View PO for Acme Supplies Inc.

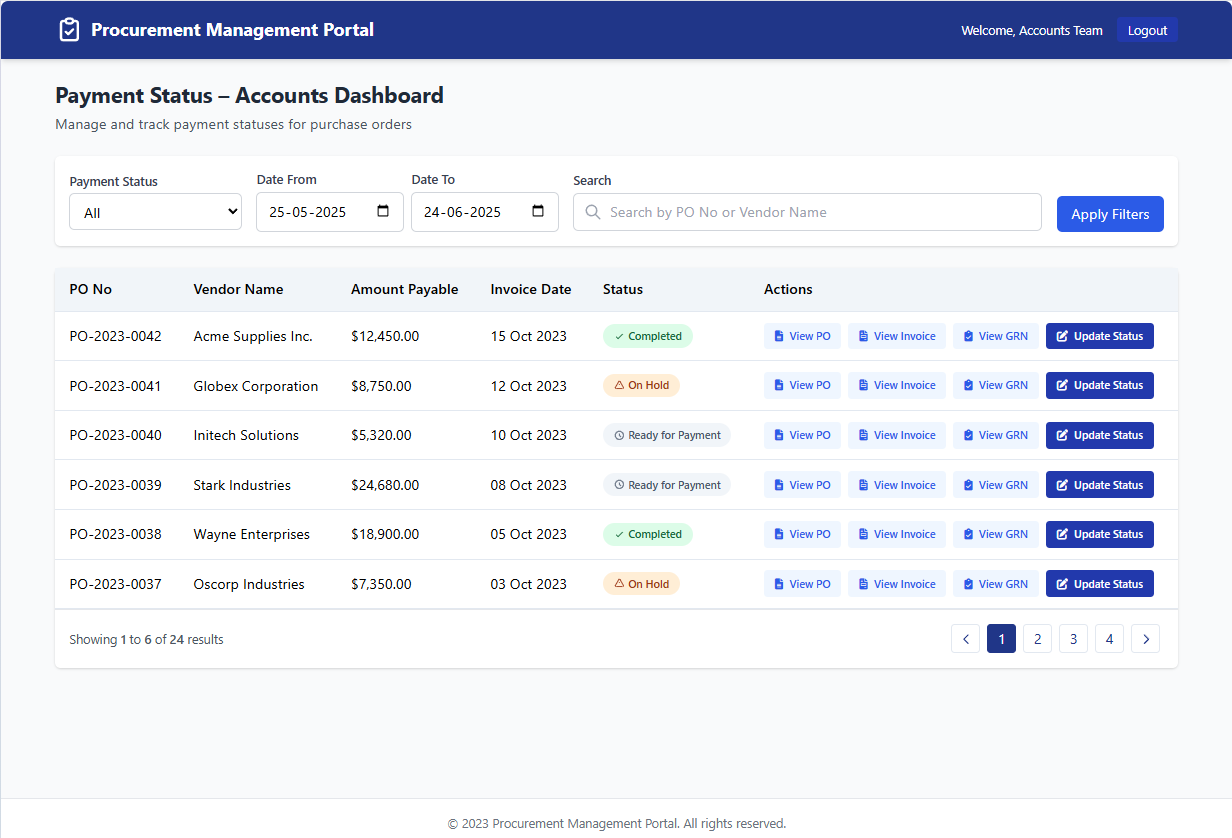click(803, 336)
